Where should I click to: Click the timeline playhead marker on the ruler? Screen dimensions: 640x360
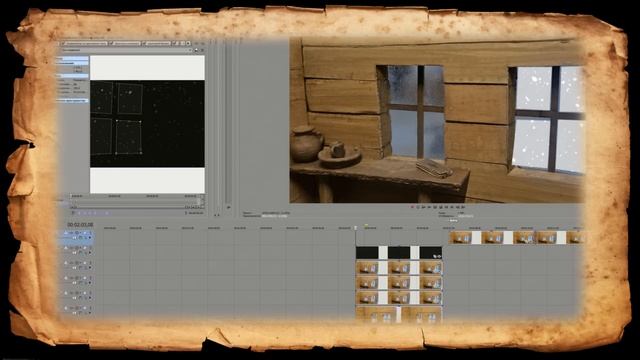[x=356, y=228]
